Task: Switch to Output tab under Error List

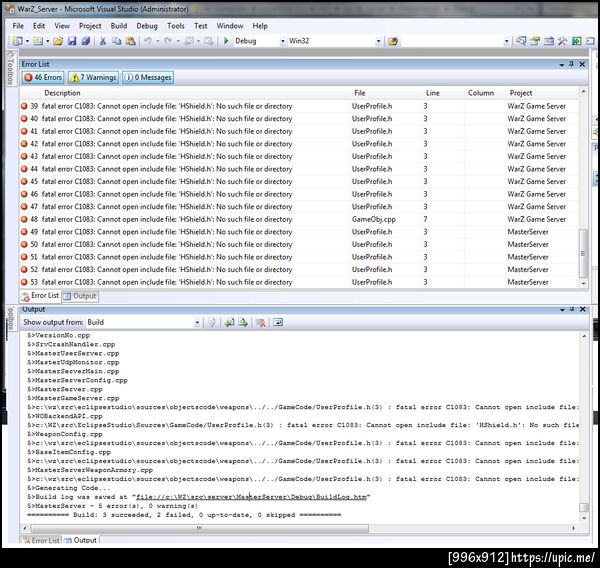Action: pyautogui.click(x=80, y=296)
